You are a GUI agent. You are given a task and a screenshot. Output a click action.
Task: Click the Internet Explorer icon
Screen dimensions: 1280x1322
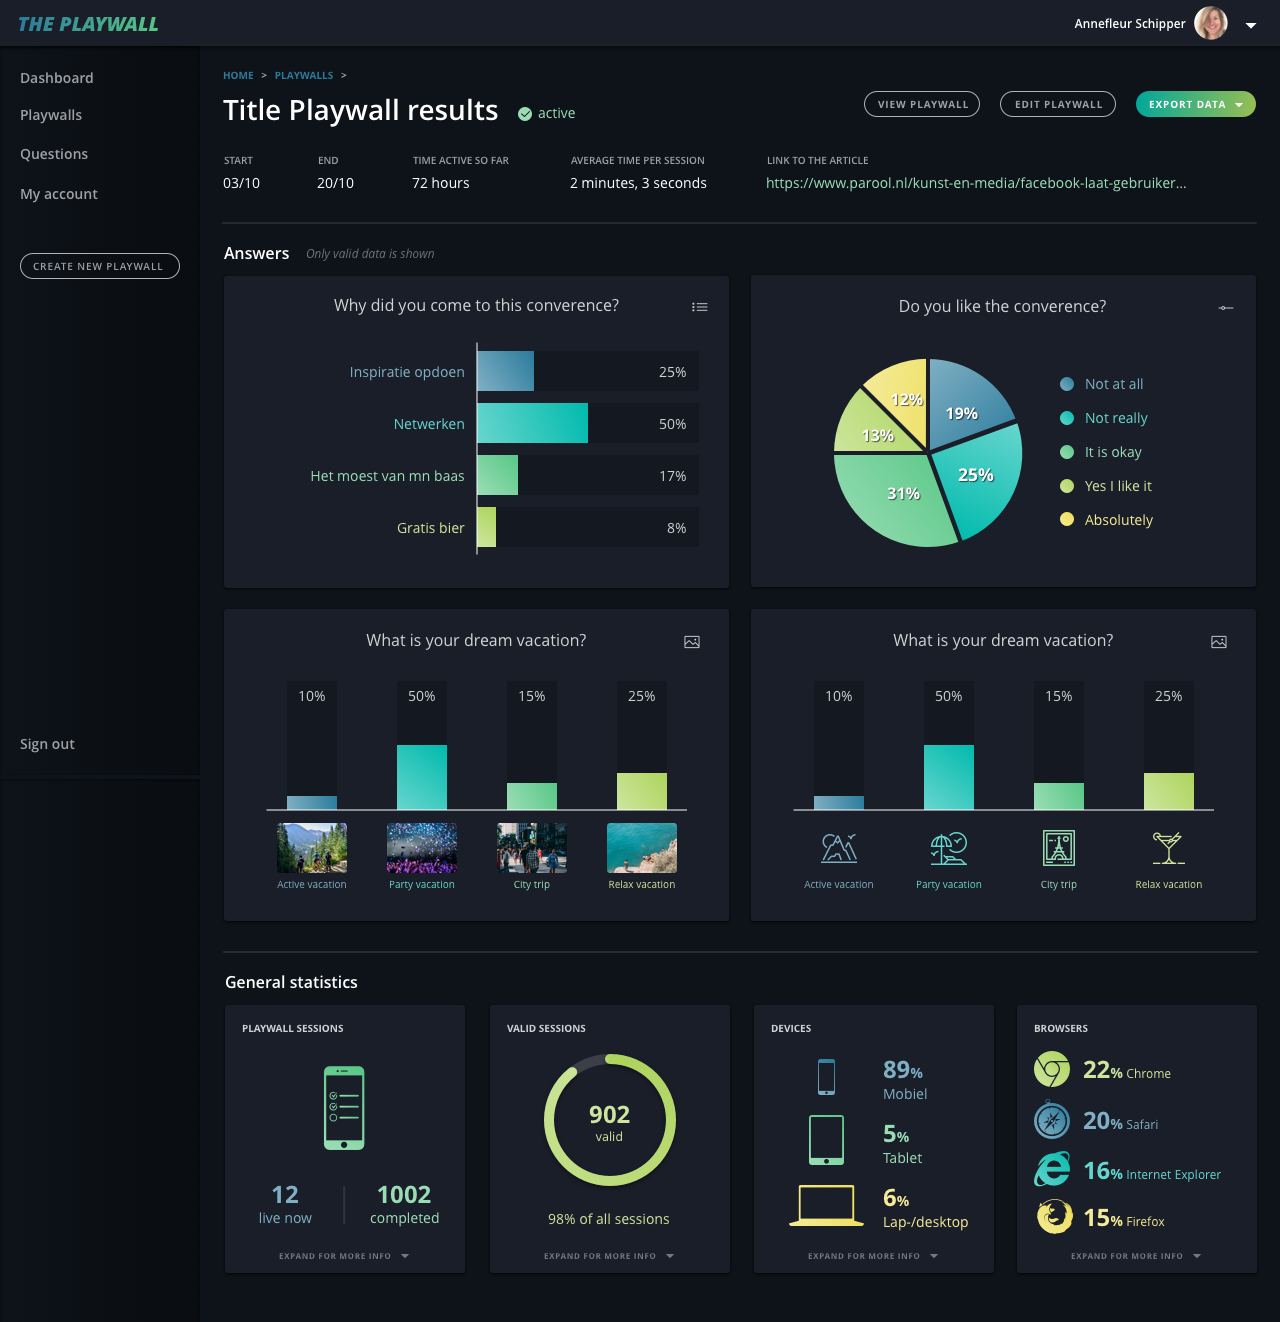coord(1052,1169)
